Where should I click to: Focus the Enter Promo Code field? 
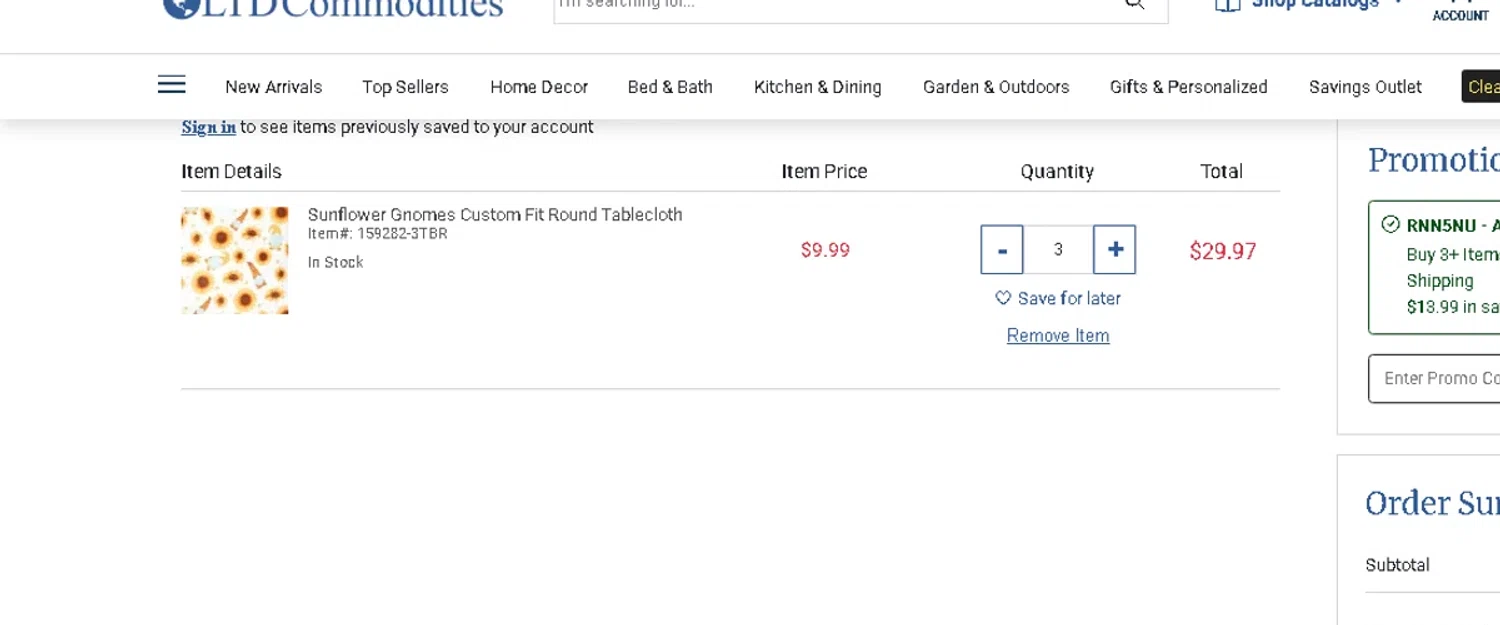(1436, 378)
